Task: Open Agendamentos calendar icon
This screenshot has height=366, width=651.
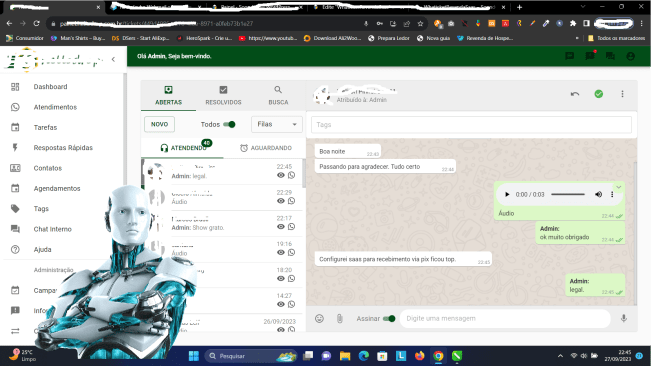Action: [15, 188]
